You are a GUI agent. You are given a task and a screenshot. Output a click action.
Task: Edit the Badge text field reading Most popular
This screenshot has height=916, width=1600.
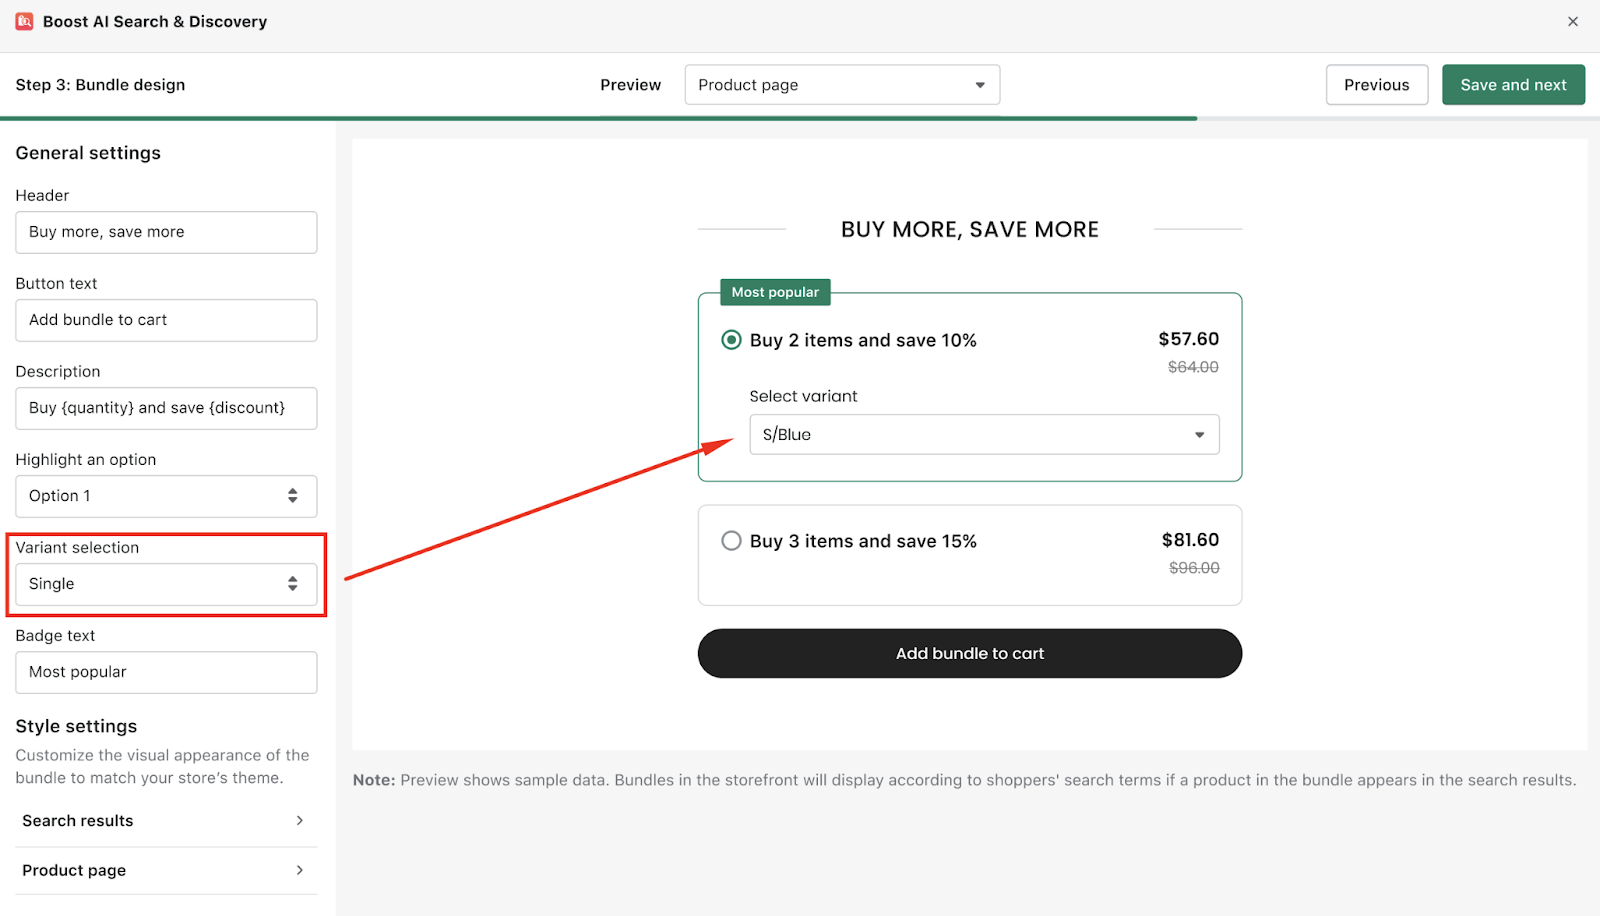click(x=165, y=671)
